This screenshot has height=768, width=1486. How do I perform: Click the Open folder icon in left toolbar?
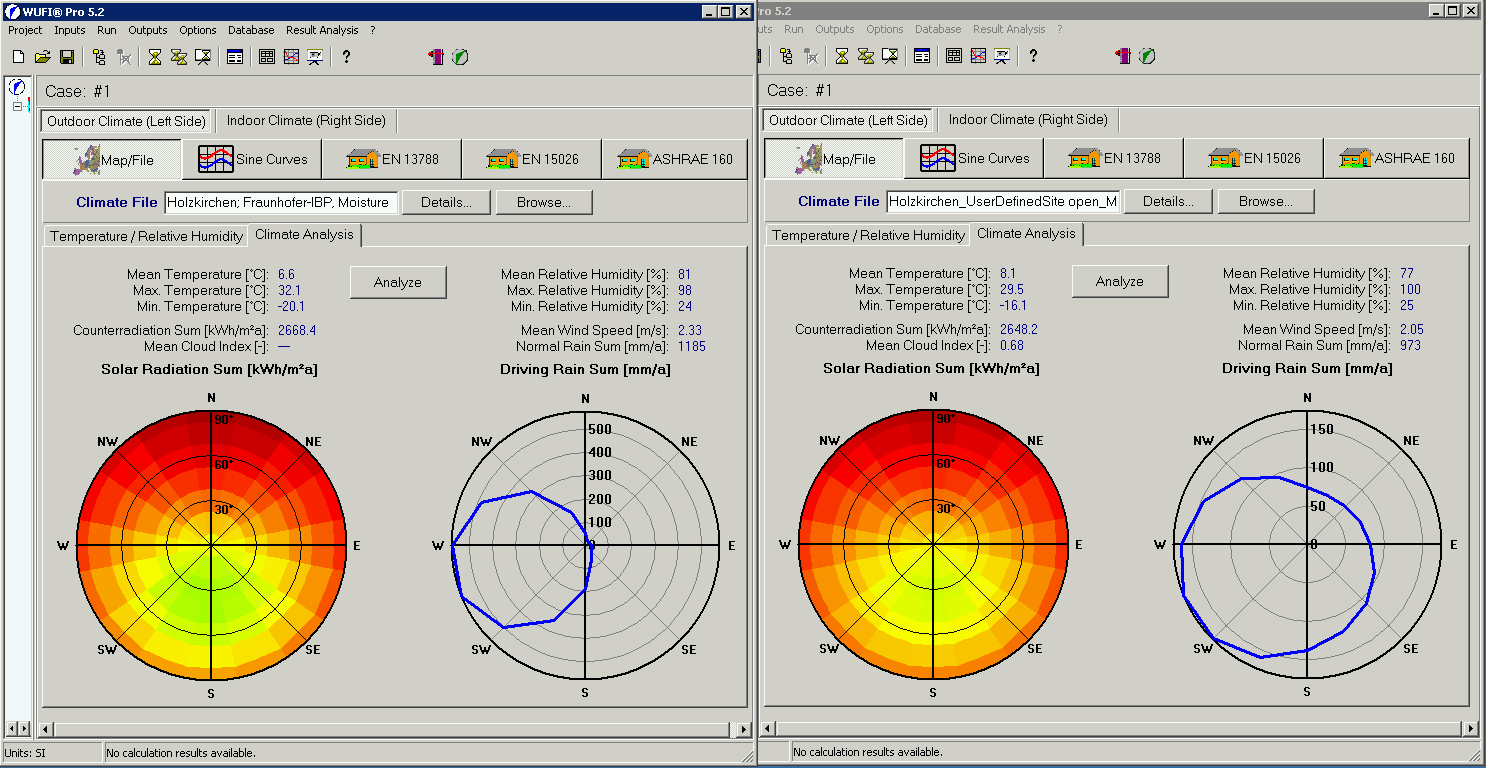pyautogui.click(x=42, y=57)
